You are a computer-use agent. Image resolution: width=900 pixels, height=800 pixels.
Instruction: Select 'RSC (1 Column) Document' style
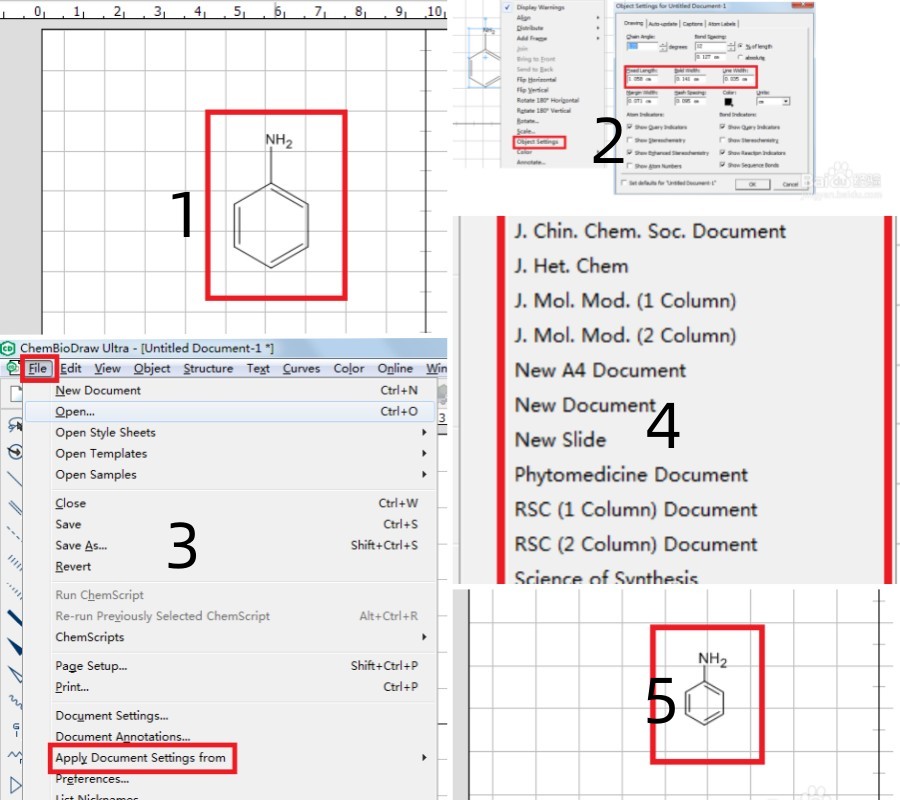click(x=636, y=510)
